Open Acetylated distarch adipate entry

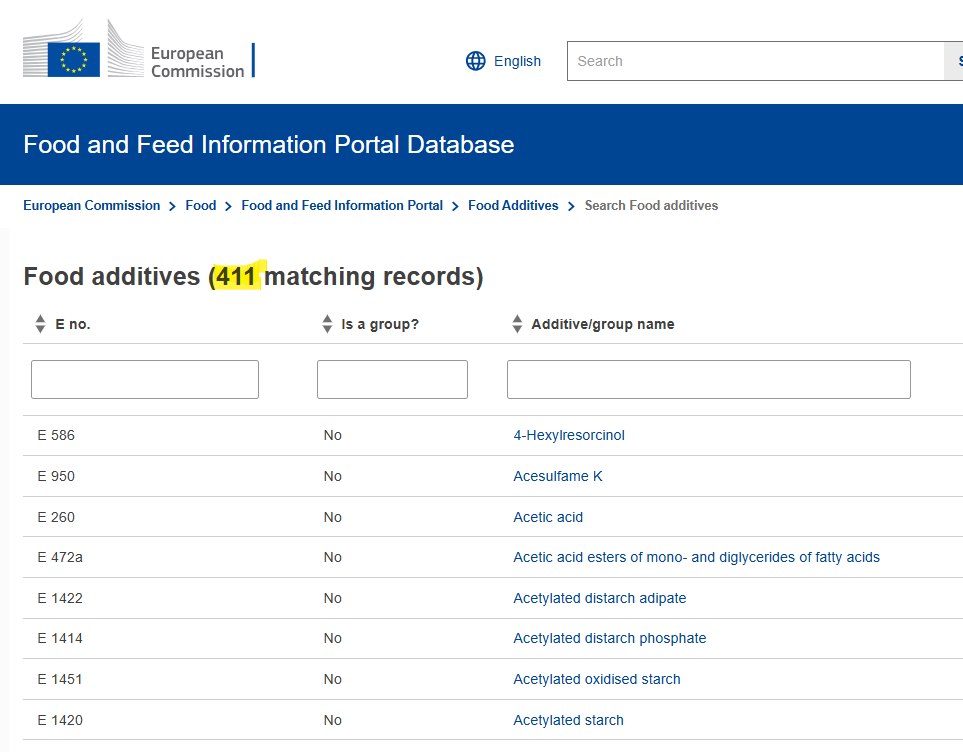[599, 598]
